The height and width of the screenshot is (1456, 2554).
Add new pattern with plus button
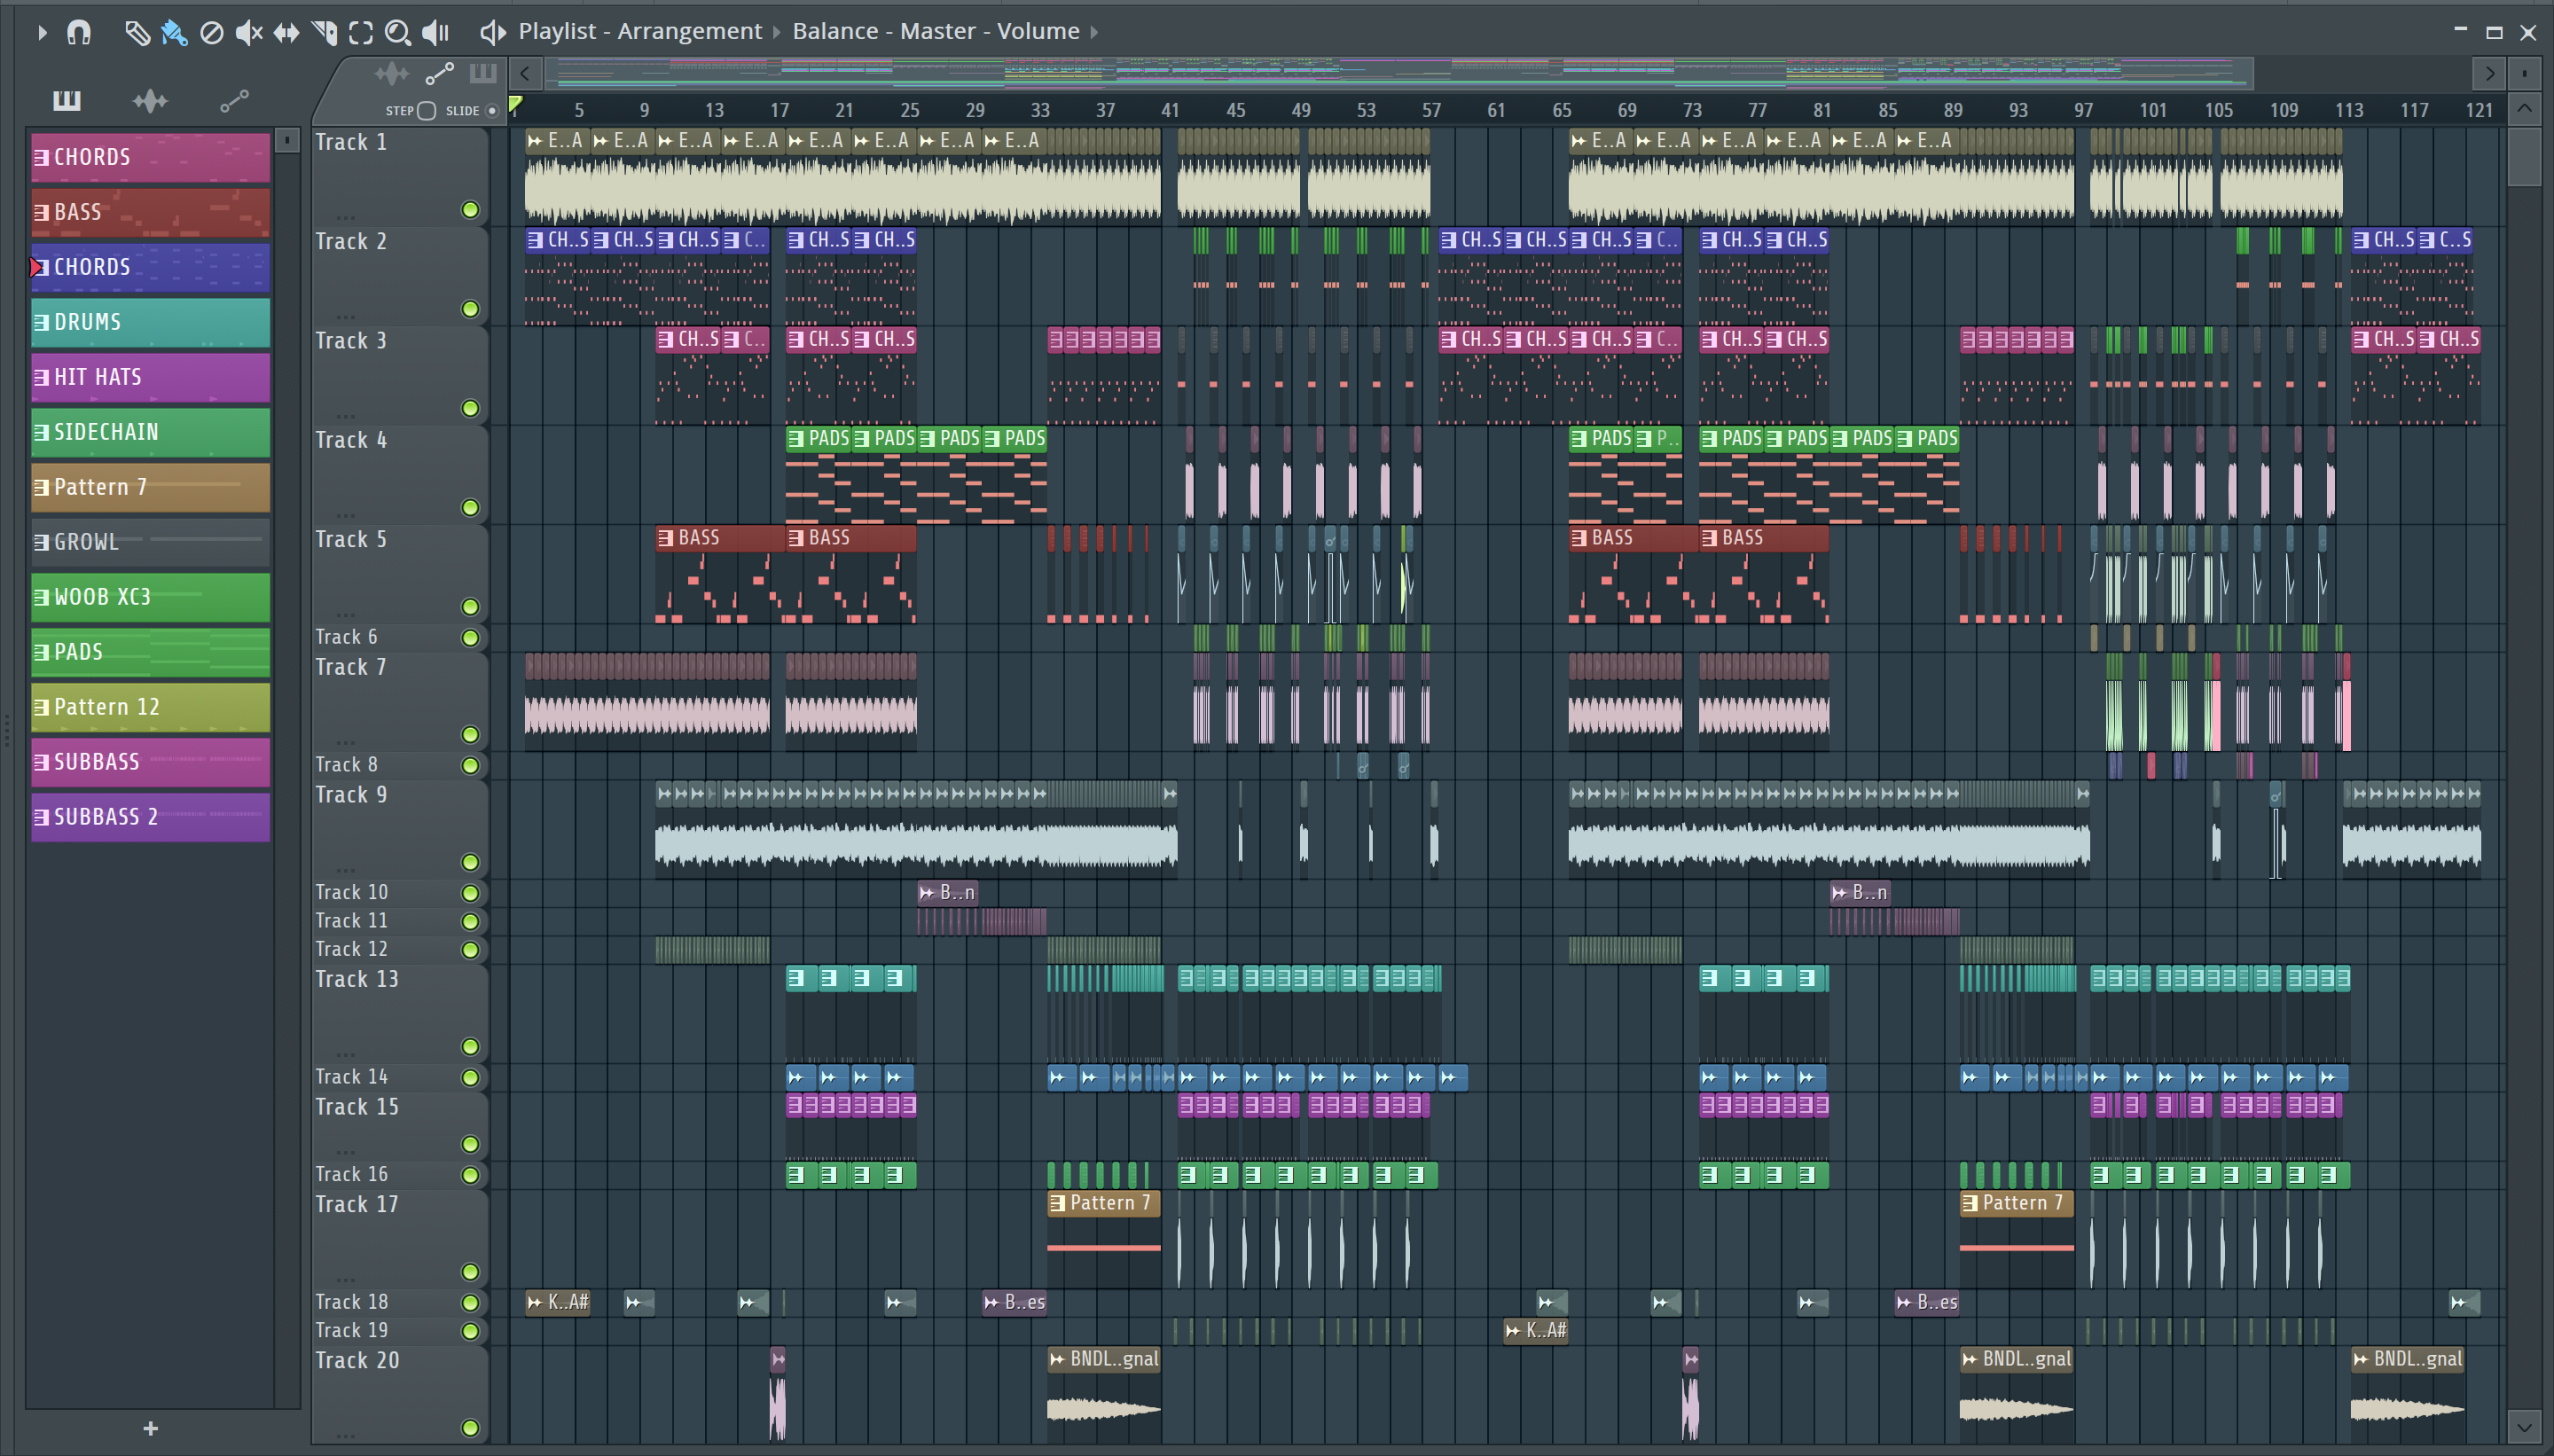tap(151, 1428)
